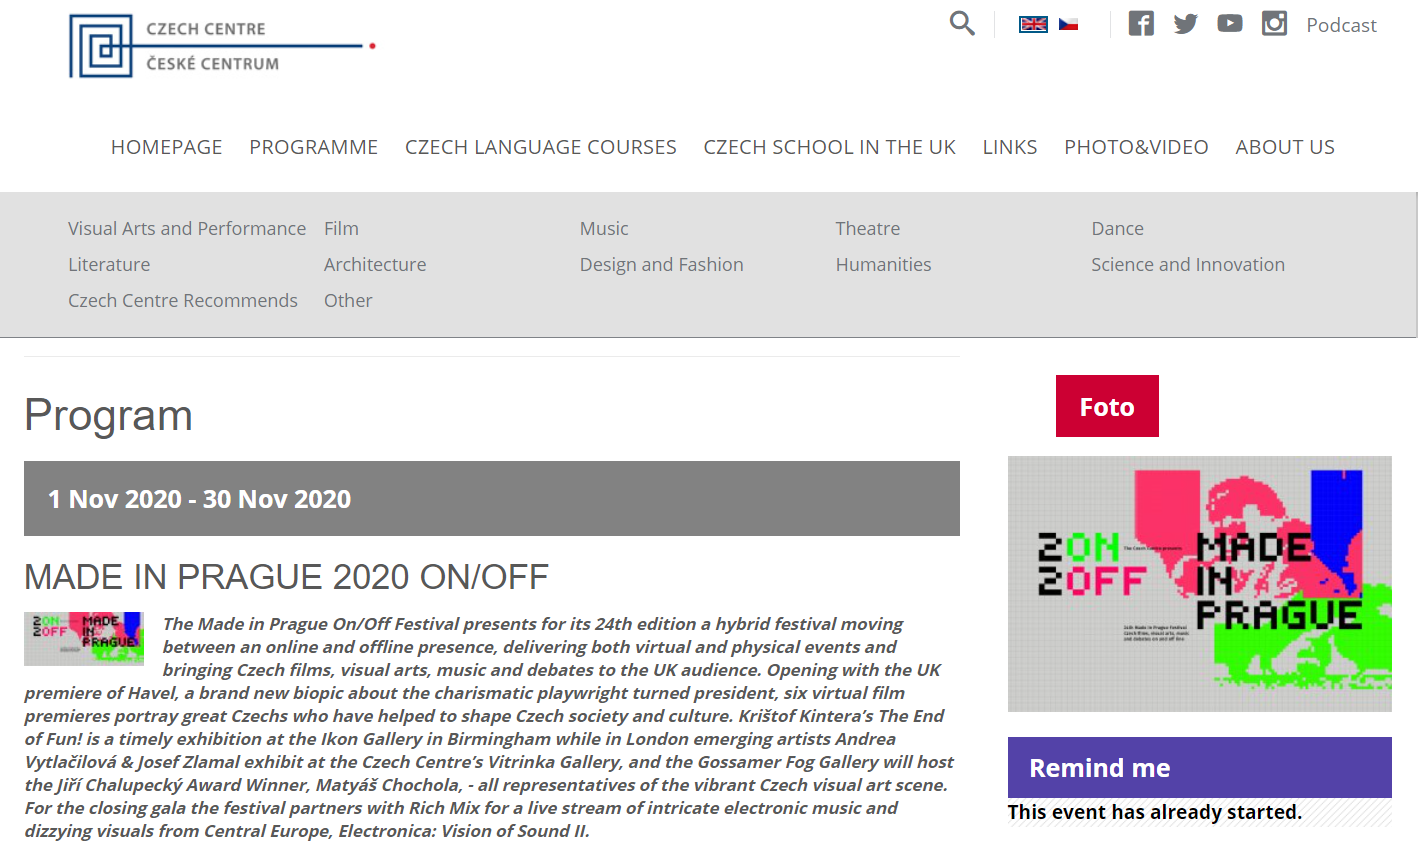1418x868 pixels.
Task: Choose the Film category
Action: (x=341, y=229)
